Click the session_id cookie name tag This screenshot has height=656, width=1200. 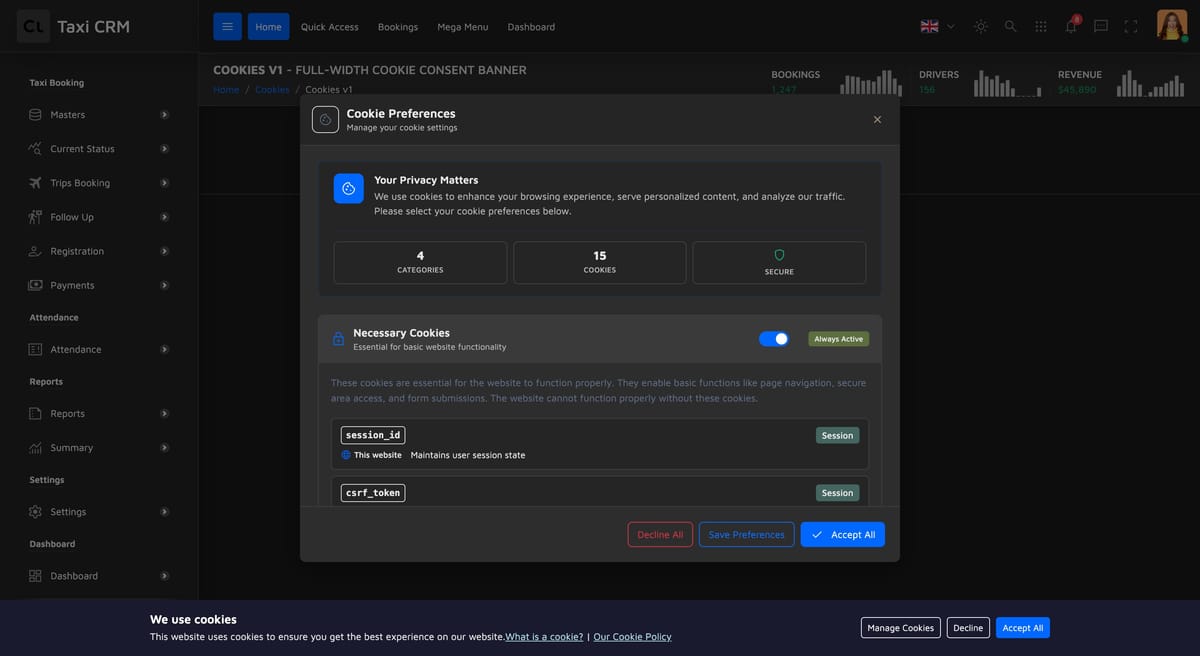click(373, 435)
